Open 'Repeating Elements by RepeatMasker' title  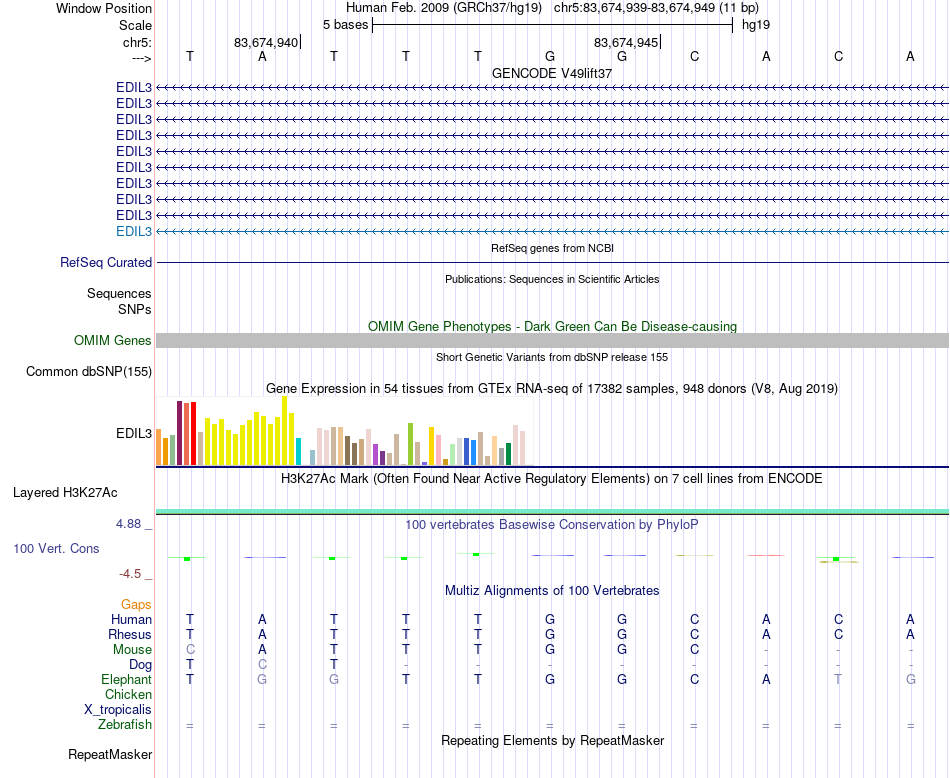(552, 740)
